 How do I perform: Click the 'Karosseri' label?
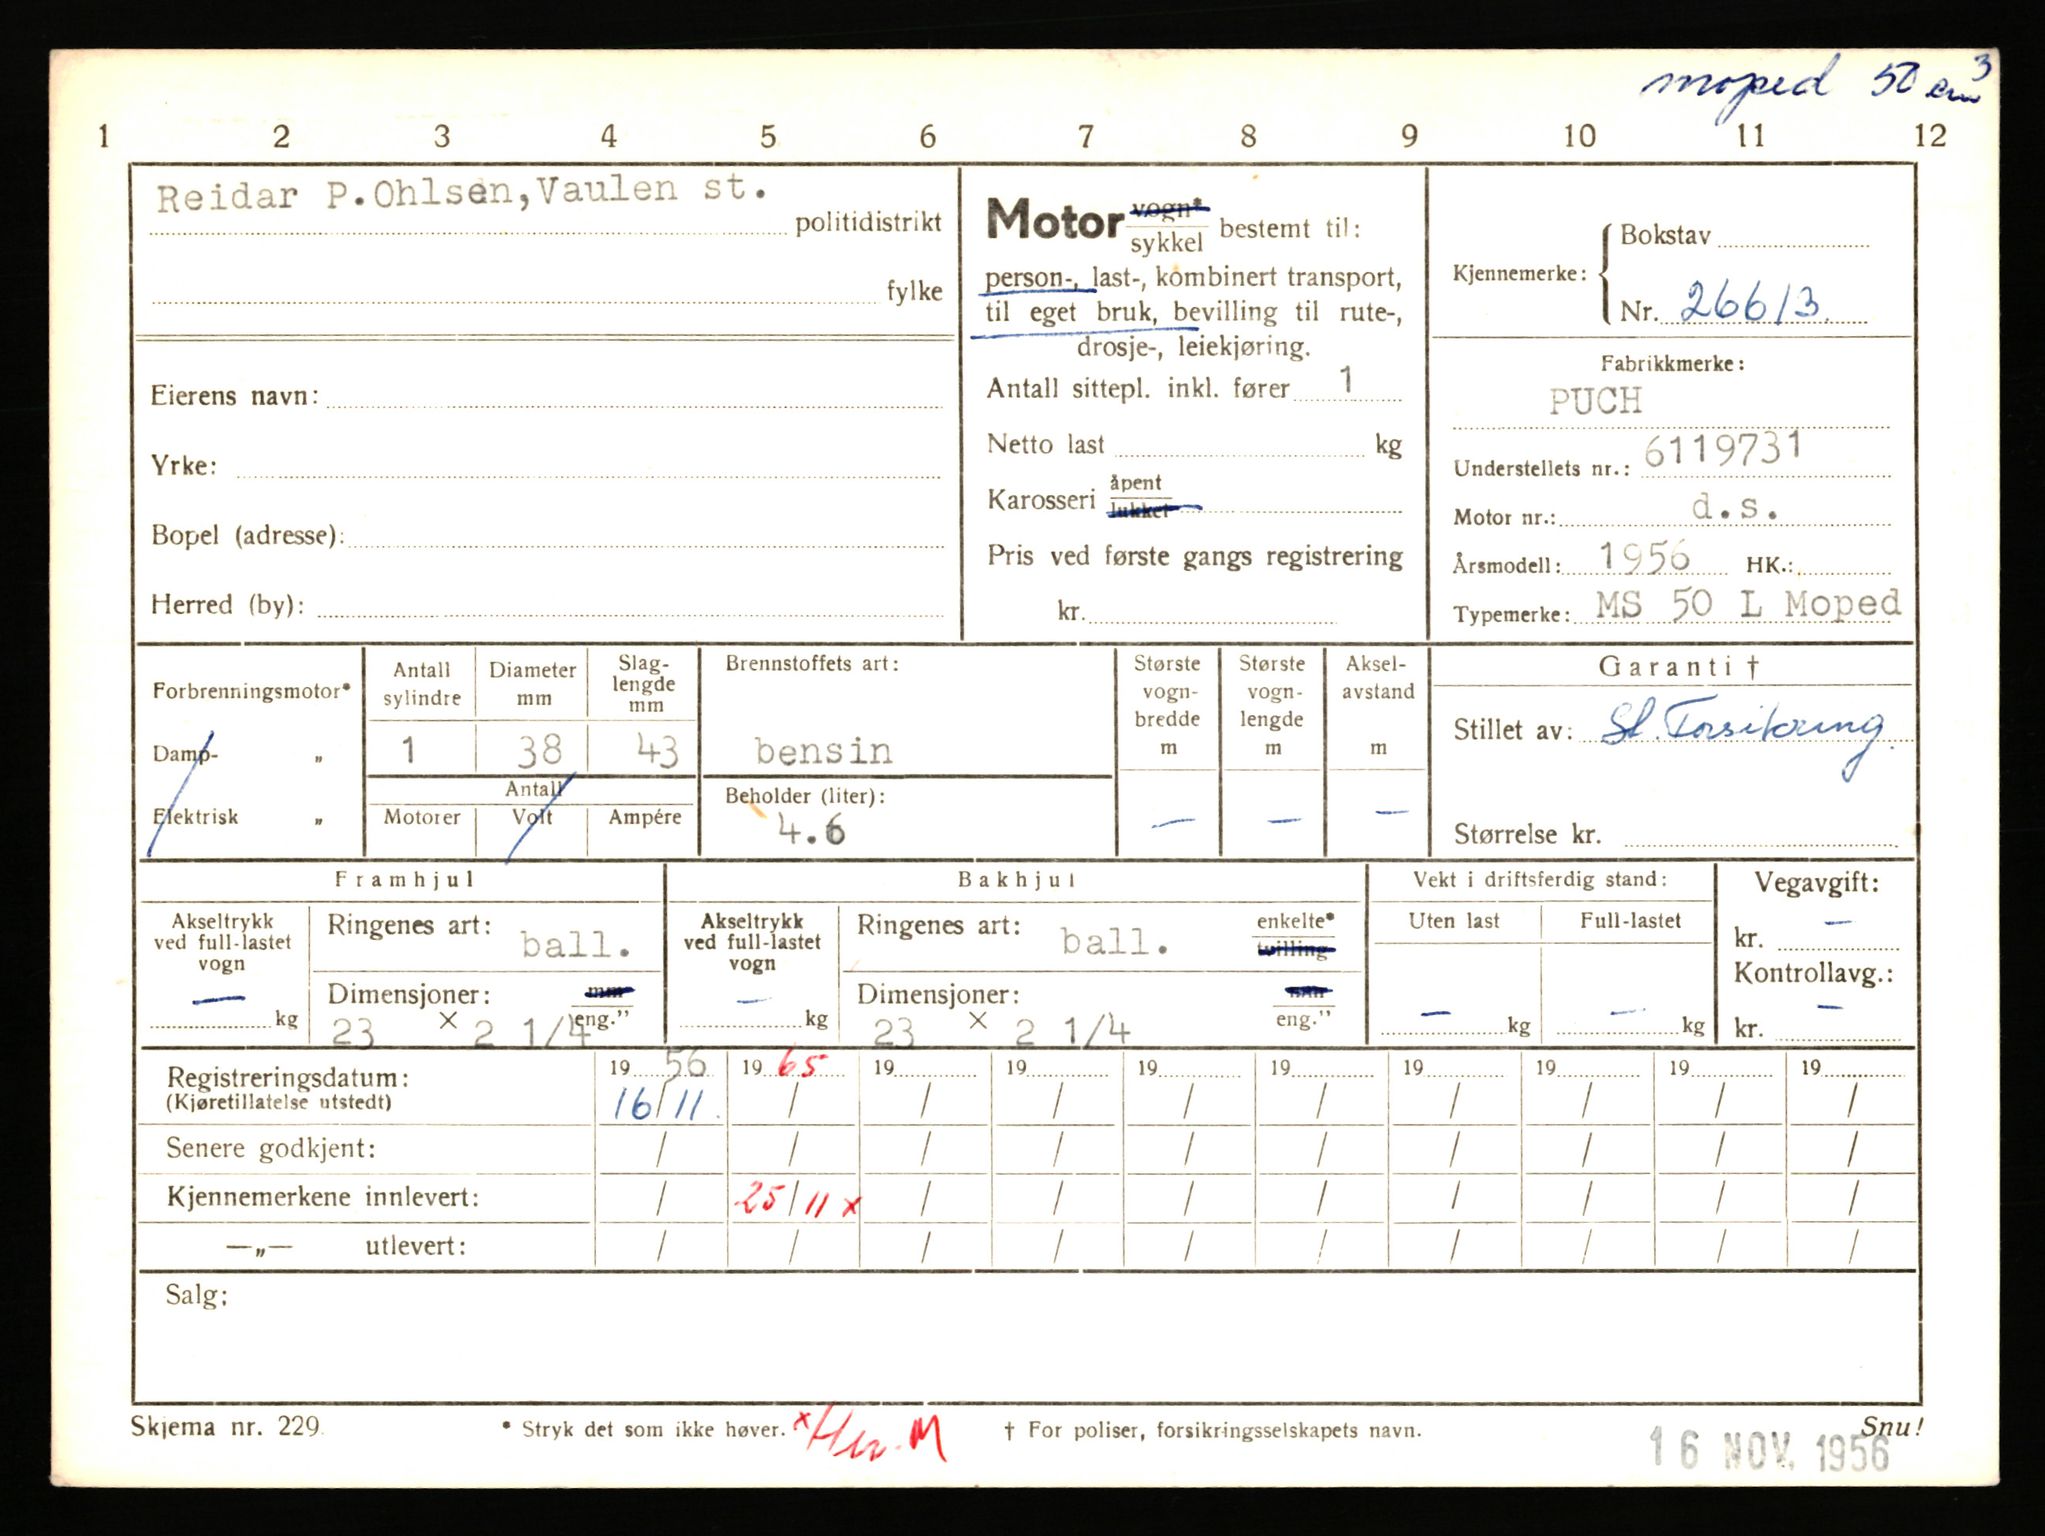pos(1041,499)
